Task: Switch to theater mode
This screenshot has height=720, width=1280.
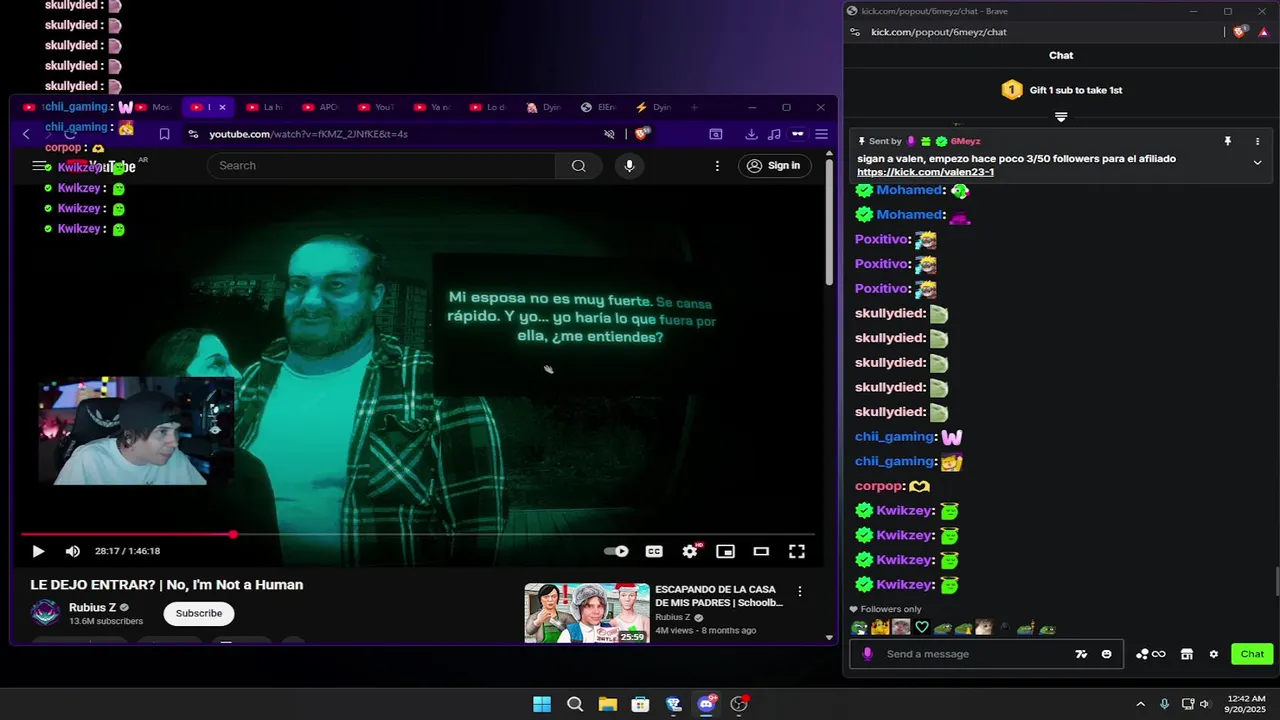Action: pos(761,551)
